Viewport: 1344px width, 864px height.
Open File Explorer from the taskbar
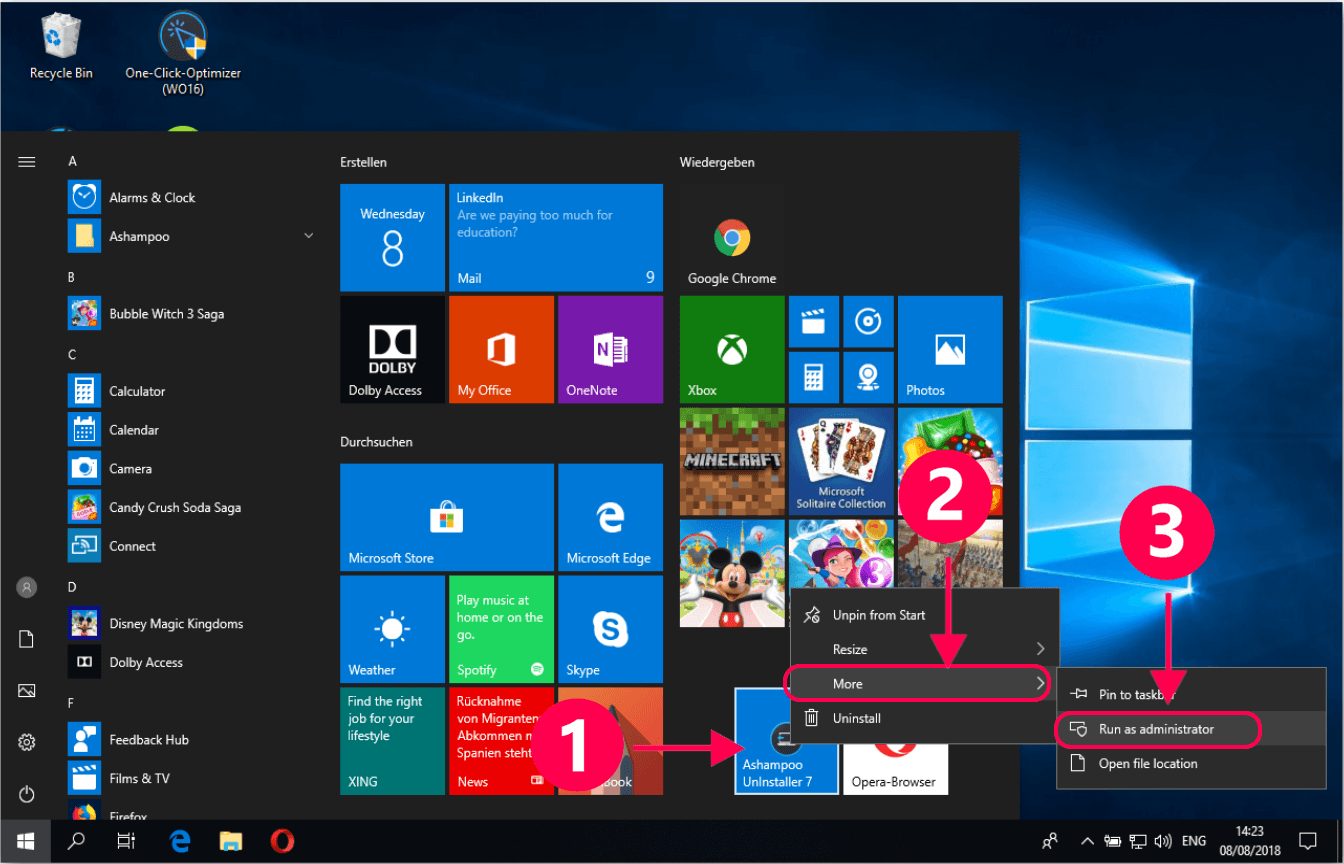[x=231, y=841]
